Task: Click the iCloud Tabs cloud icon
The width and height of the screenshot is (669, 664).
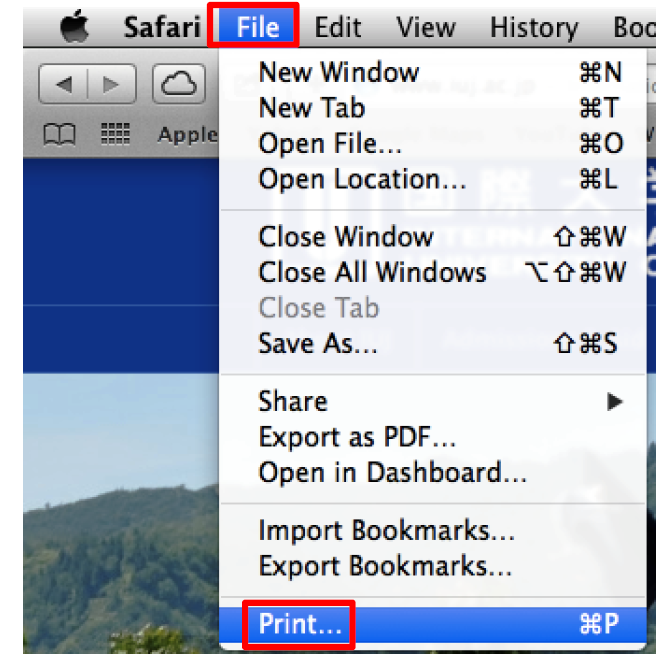Action: [x=179, y=84]
